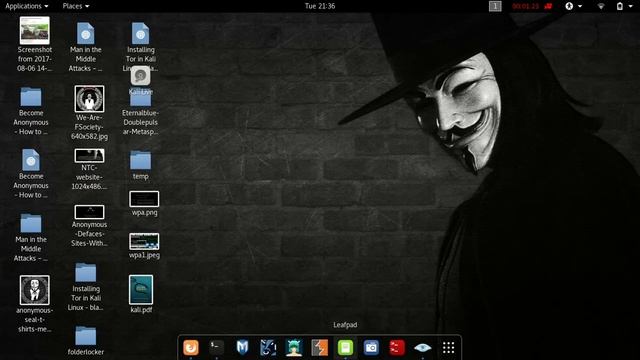
Task: Launch Firefox from the dock
Action: coord(191,348)
